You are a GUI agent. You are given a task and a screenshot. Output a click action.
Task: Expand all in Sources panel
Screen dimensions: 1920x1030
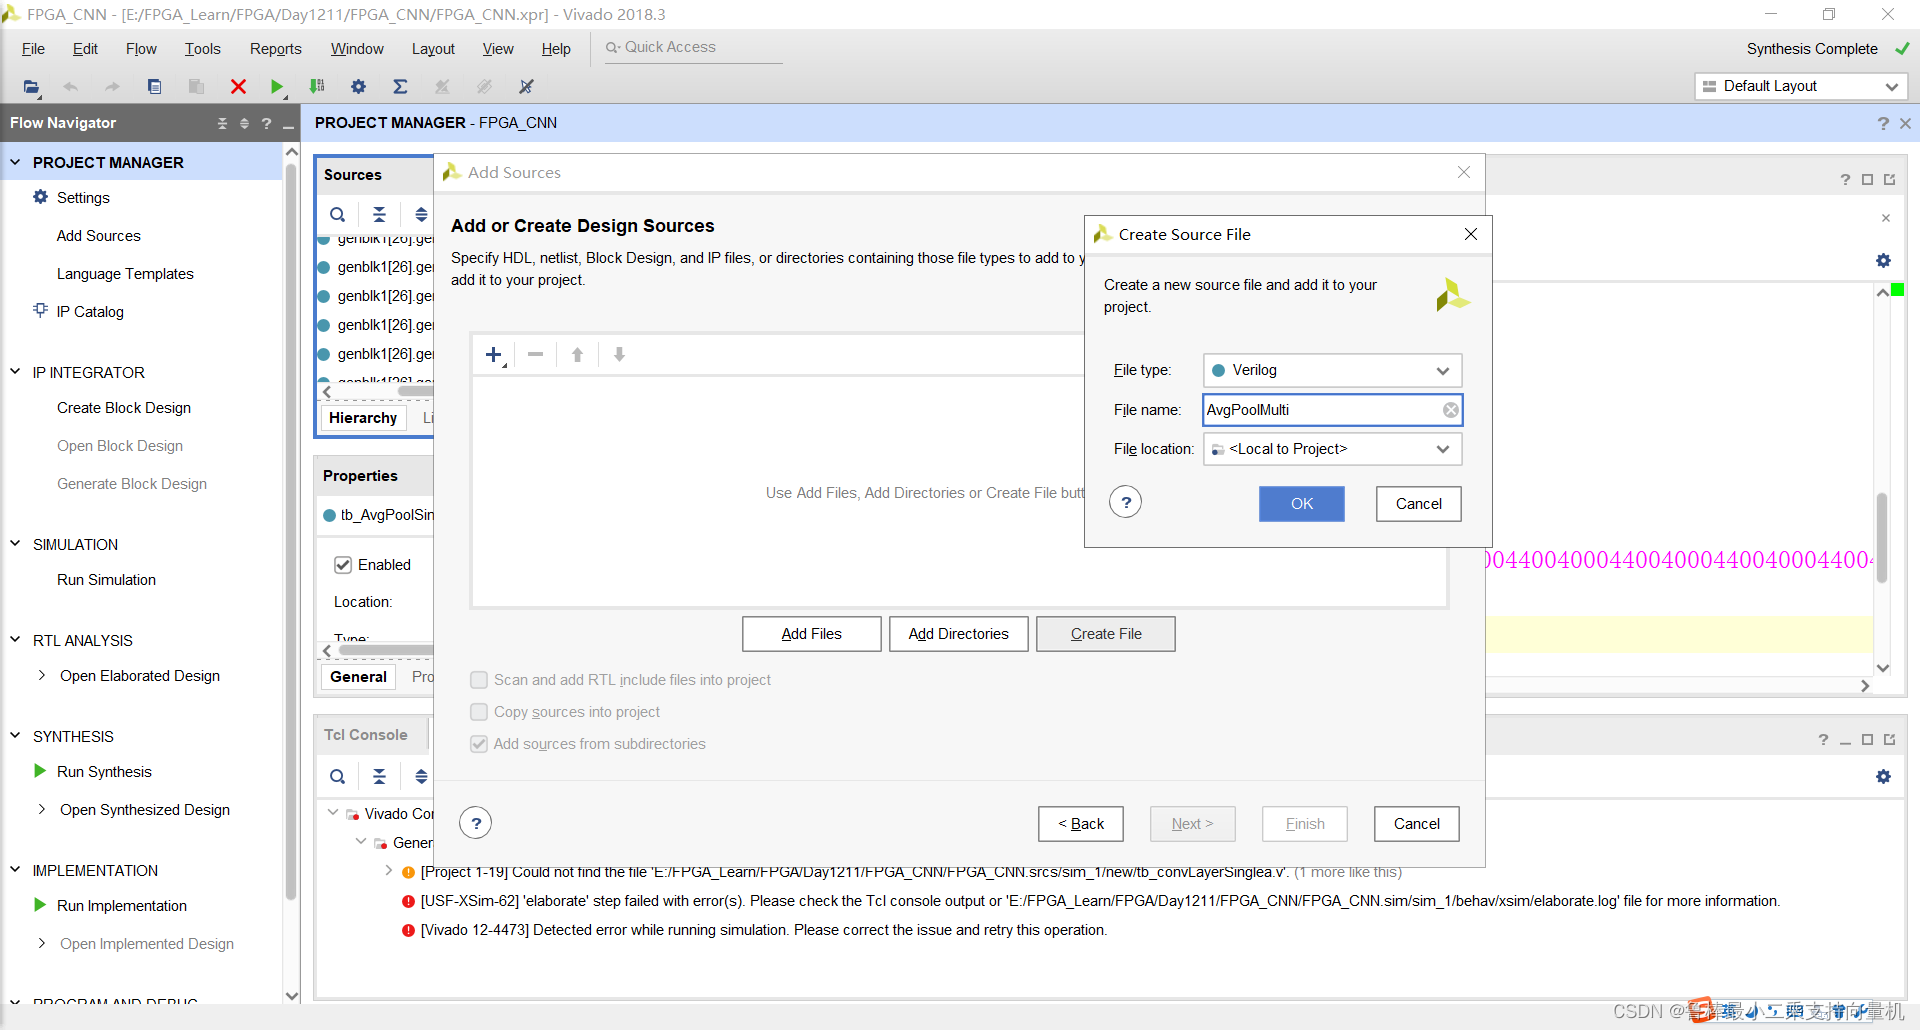[421, 214]
